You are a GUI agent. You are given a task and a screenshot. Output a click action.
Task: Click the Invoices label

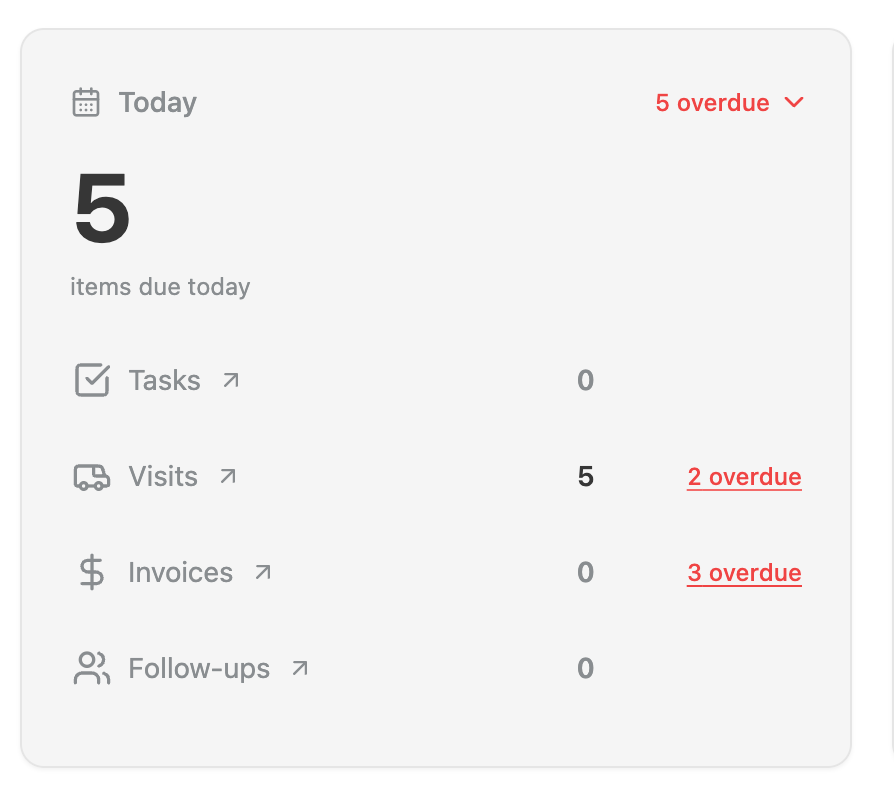coord(181,572)
